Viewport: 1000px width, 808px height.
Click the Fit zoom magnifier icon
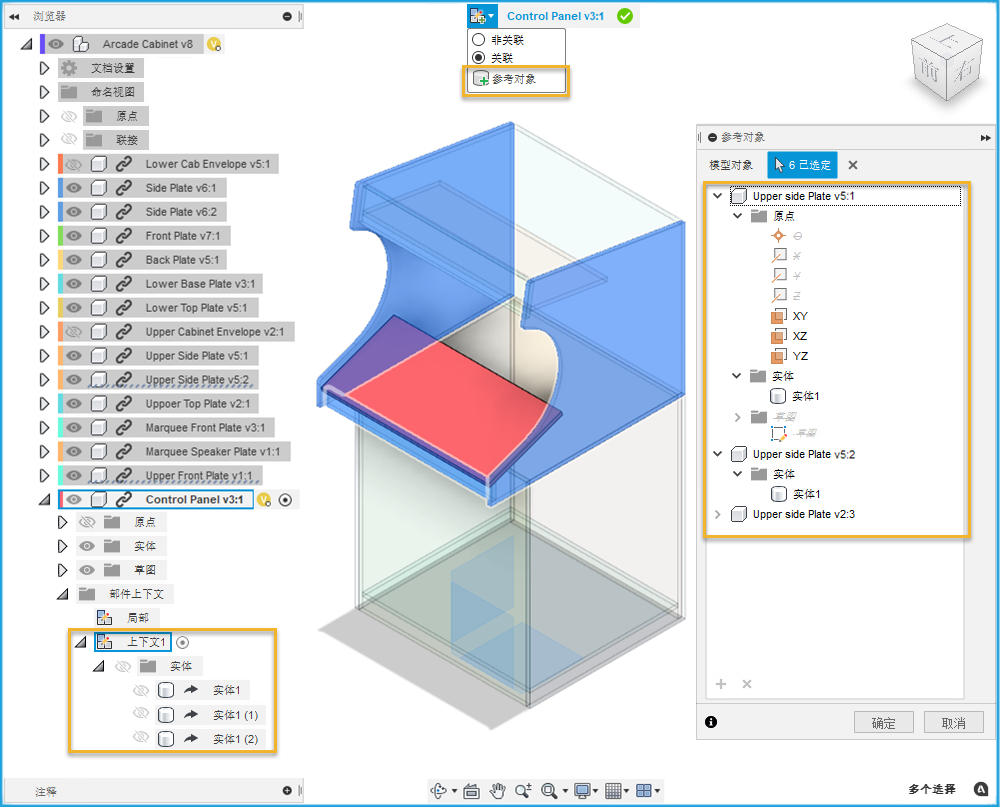549,791
